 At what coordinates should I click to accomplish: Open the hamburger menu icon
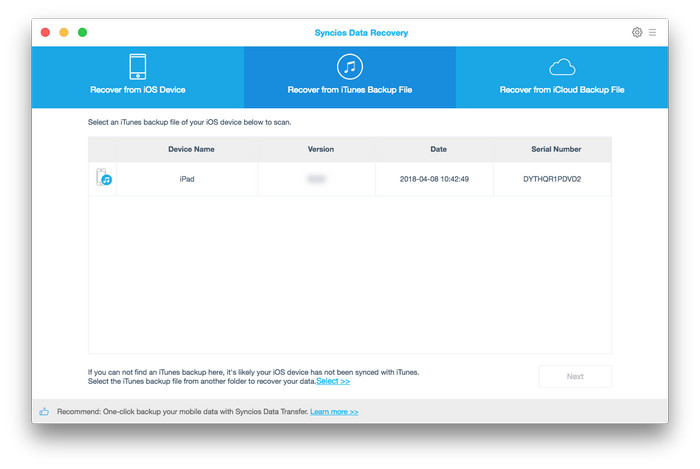652,32
